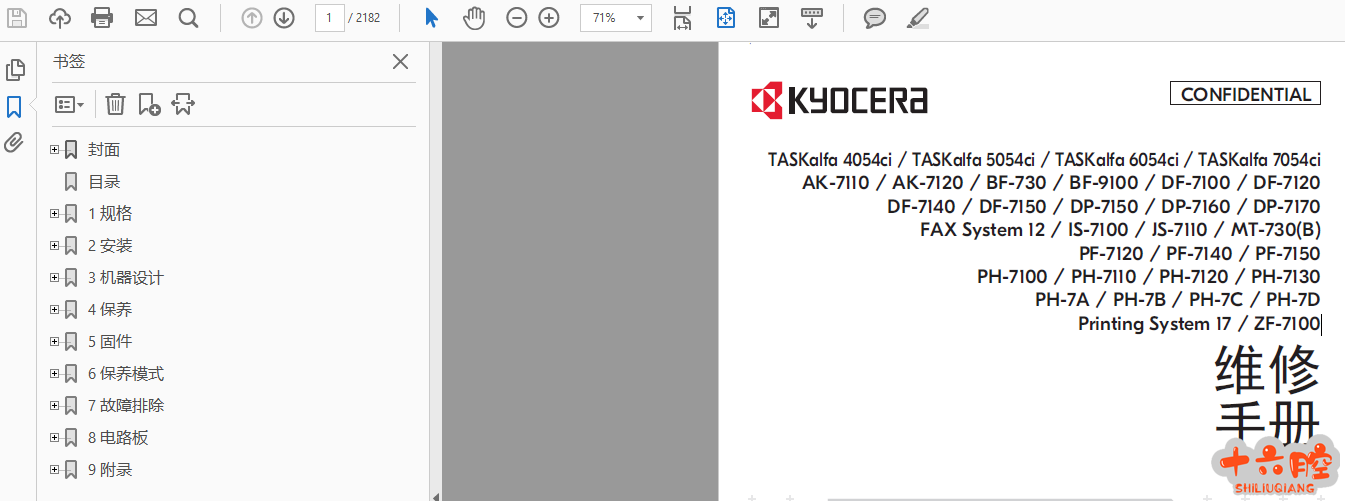Click the print icon in toolbar

click(x=102, y=18)
